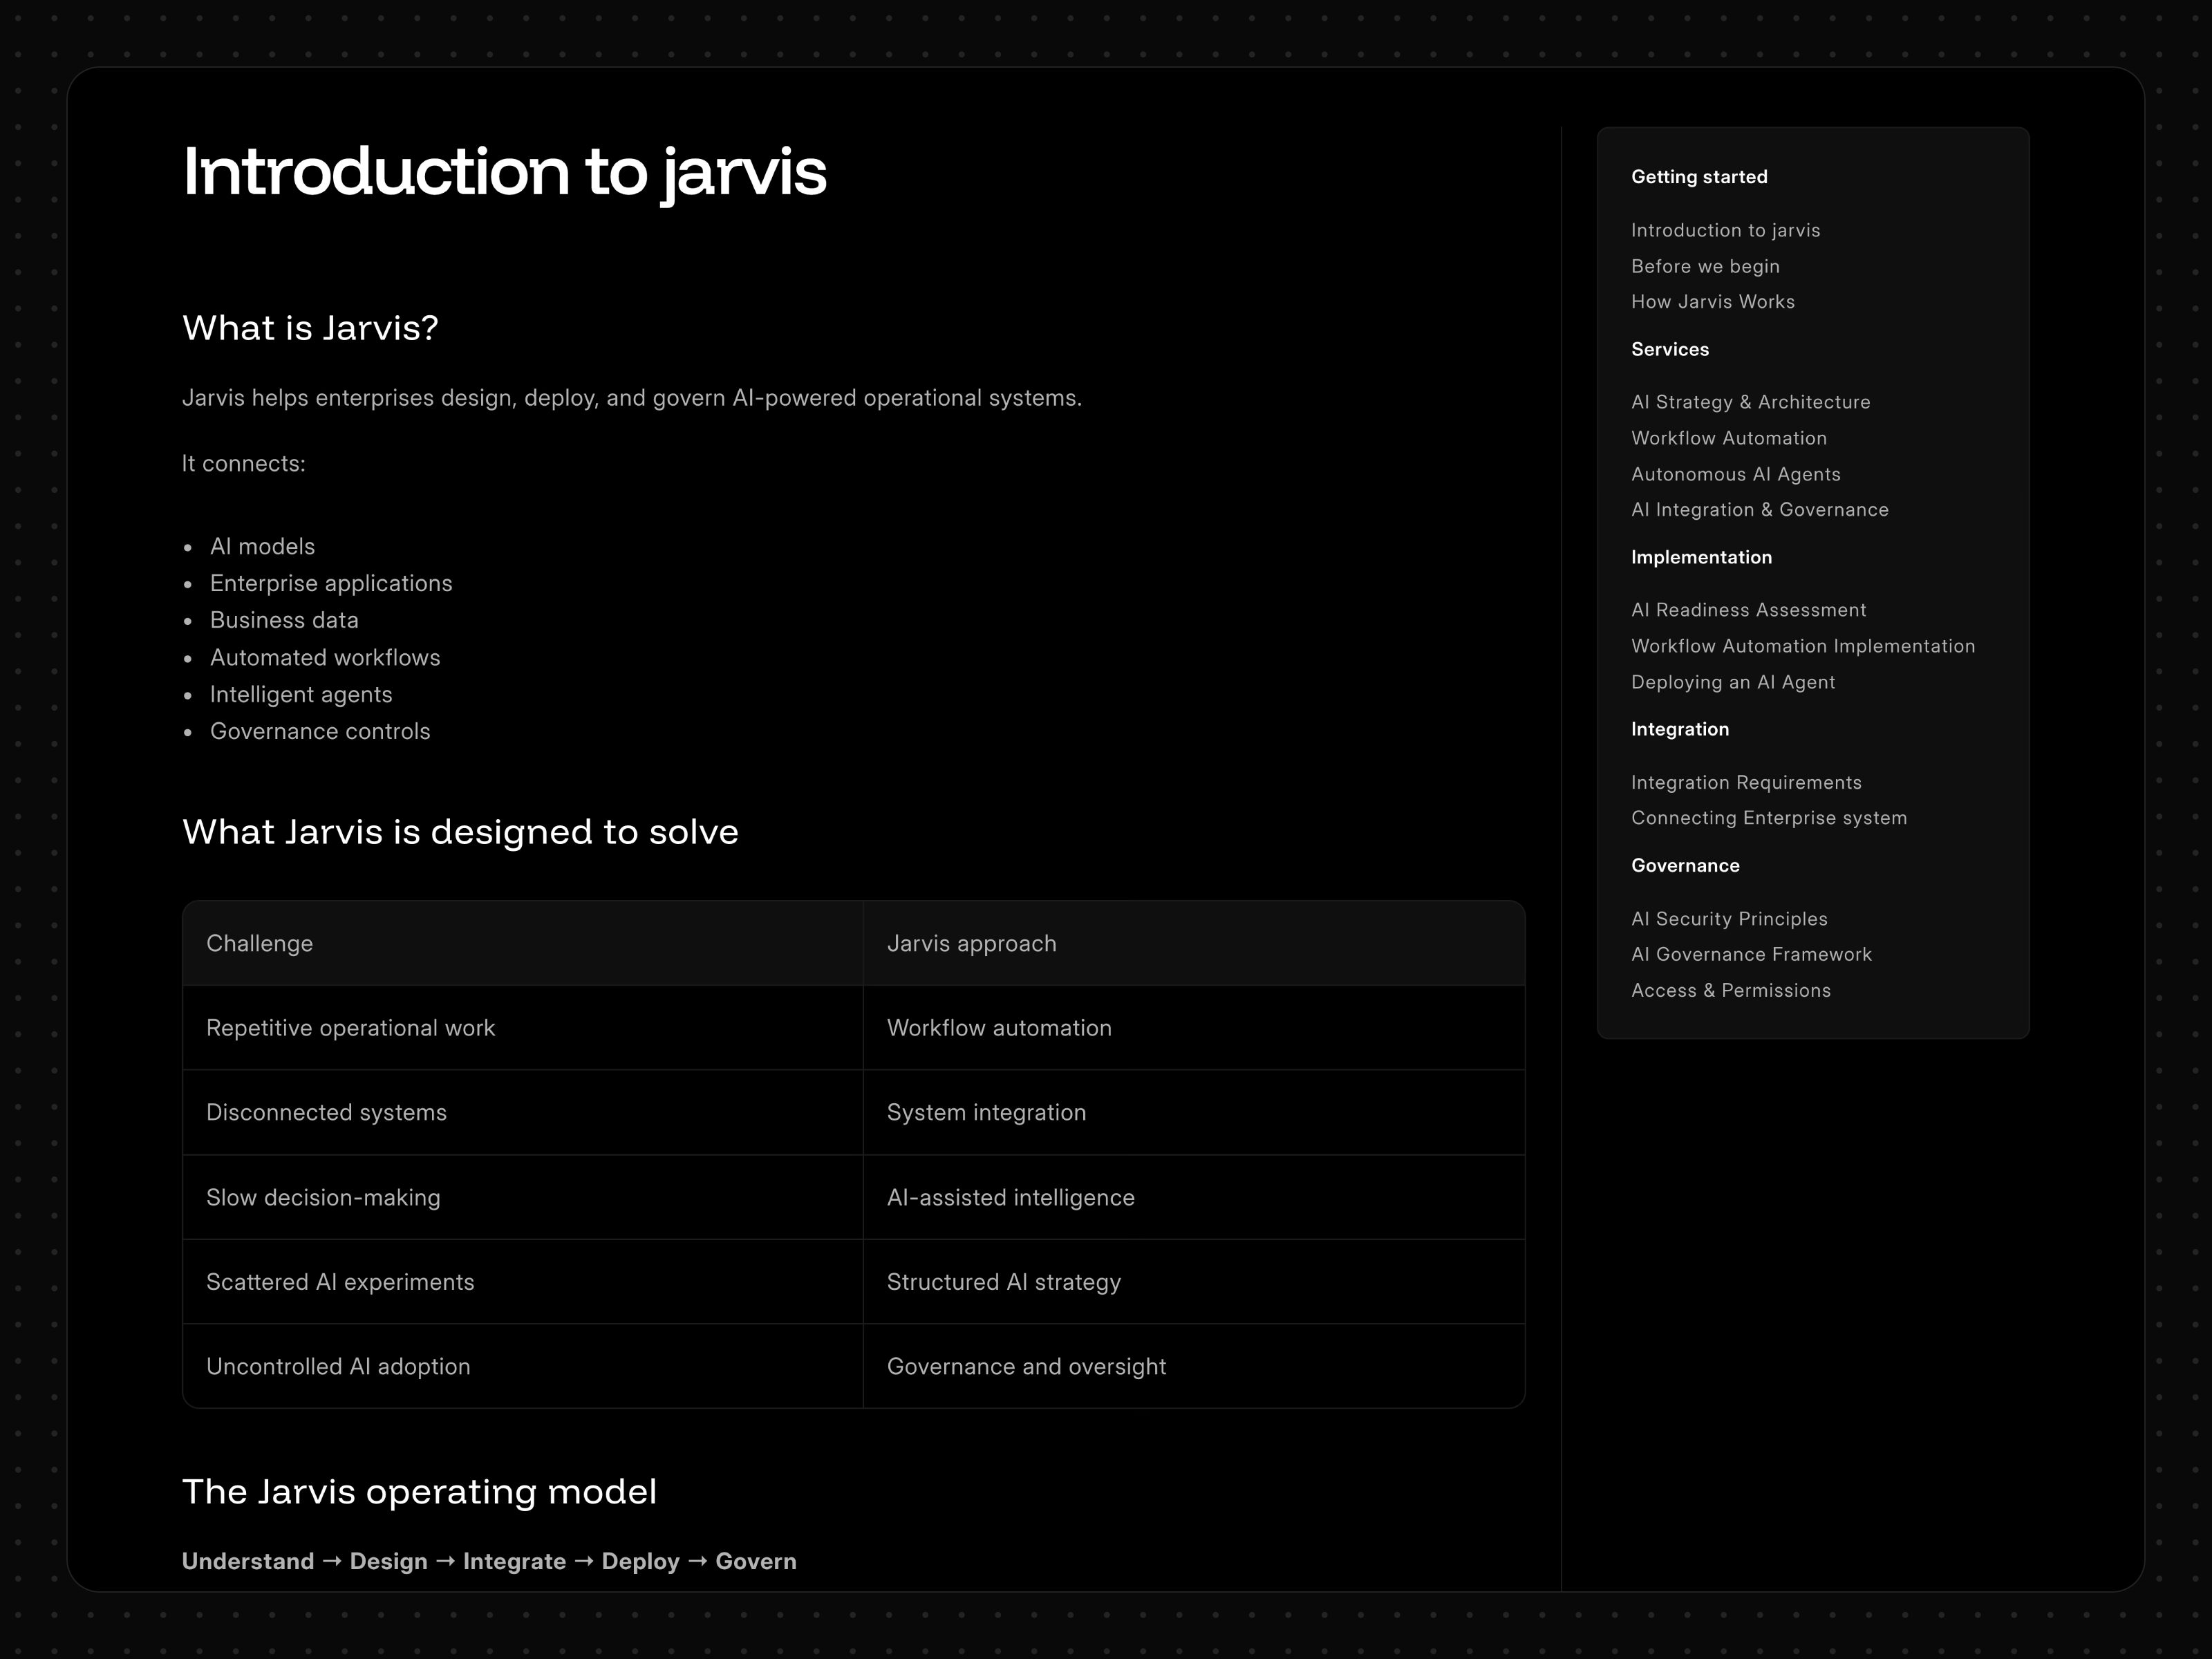Go to the "Before we begin" page

click(1705, 266)
